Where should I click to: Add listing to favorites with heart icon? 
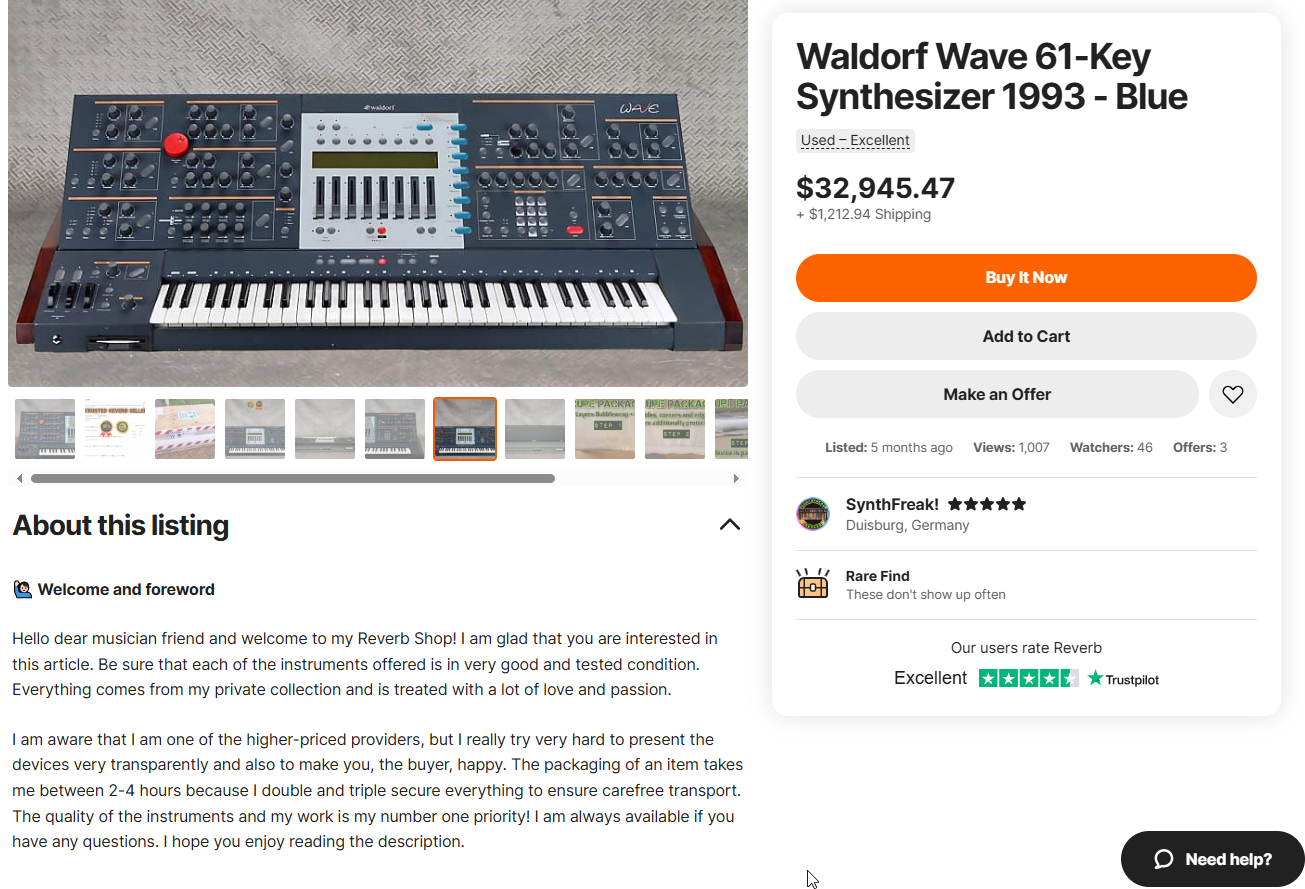[x=1232, y=394]
